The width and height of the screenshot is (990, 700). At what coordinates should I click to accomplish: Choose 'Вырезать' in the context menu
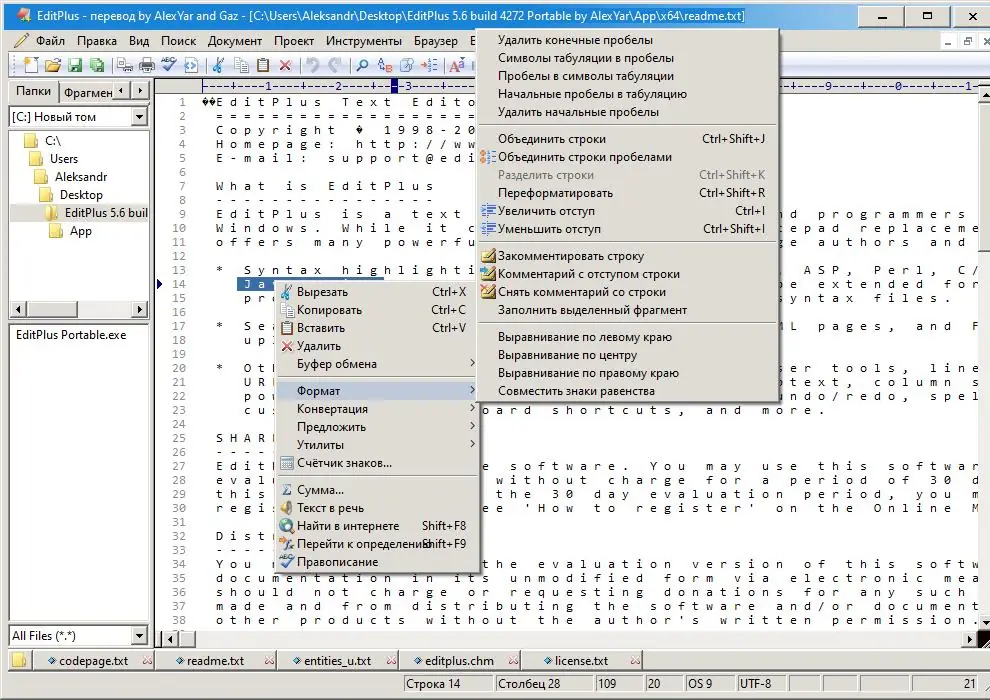(x=376, y=292)
